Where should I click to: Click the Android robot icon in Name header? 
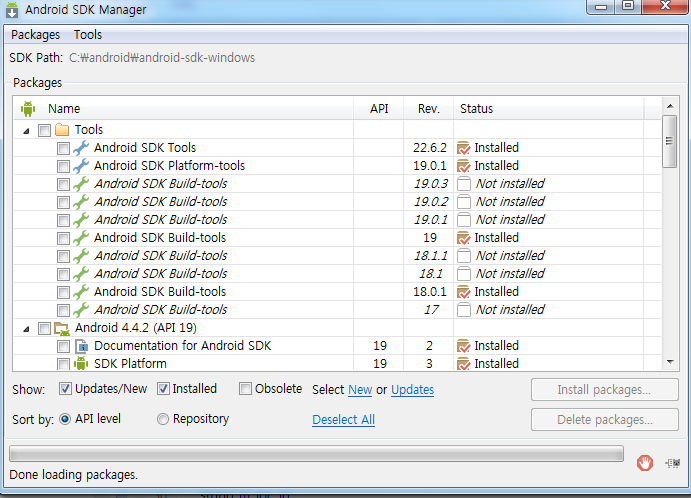point(28,108)
